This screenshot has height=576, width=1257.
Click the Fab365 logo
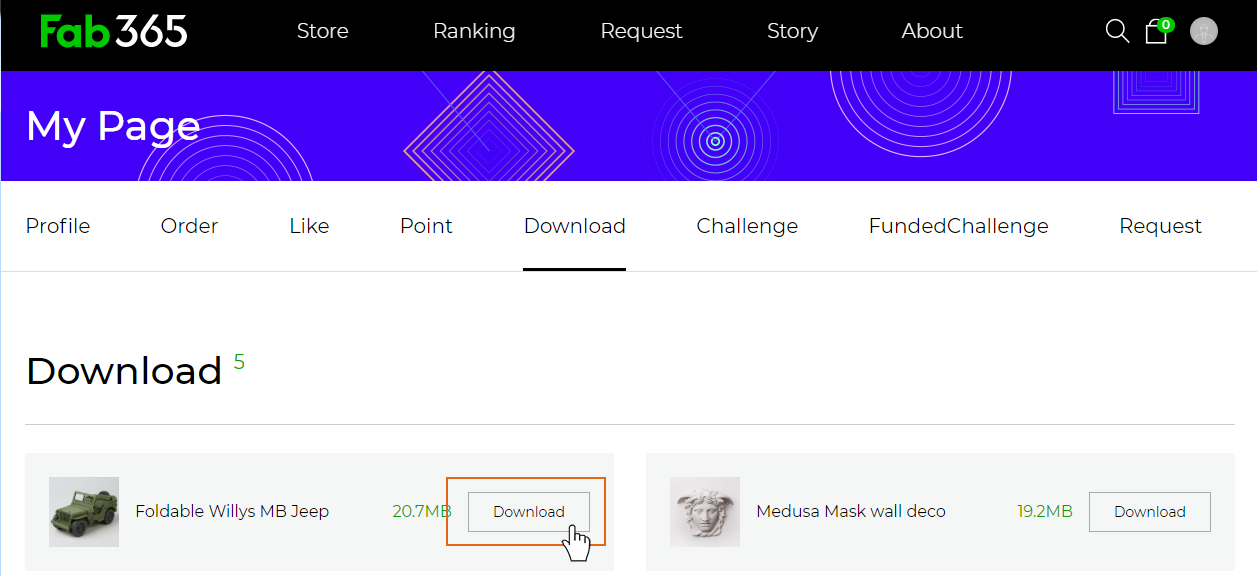[x=113, y=31]
